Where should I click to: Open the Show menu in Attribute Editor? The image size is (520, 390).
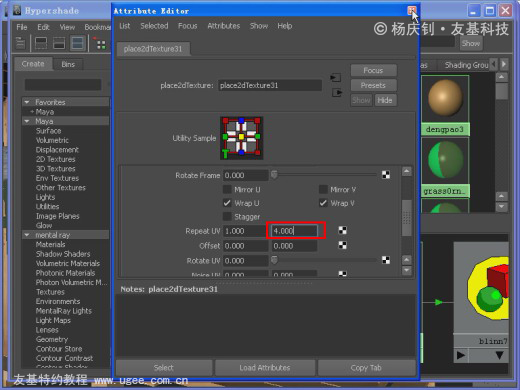[x=259, y=26]
